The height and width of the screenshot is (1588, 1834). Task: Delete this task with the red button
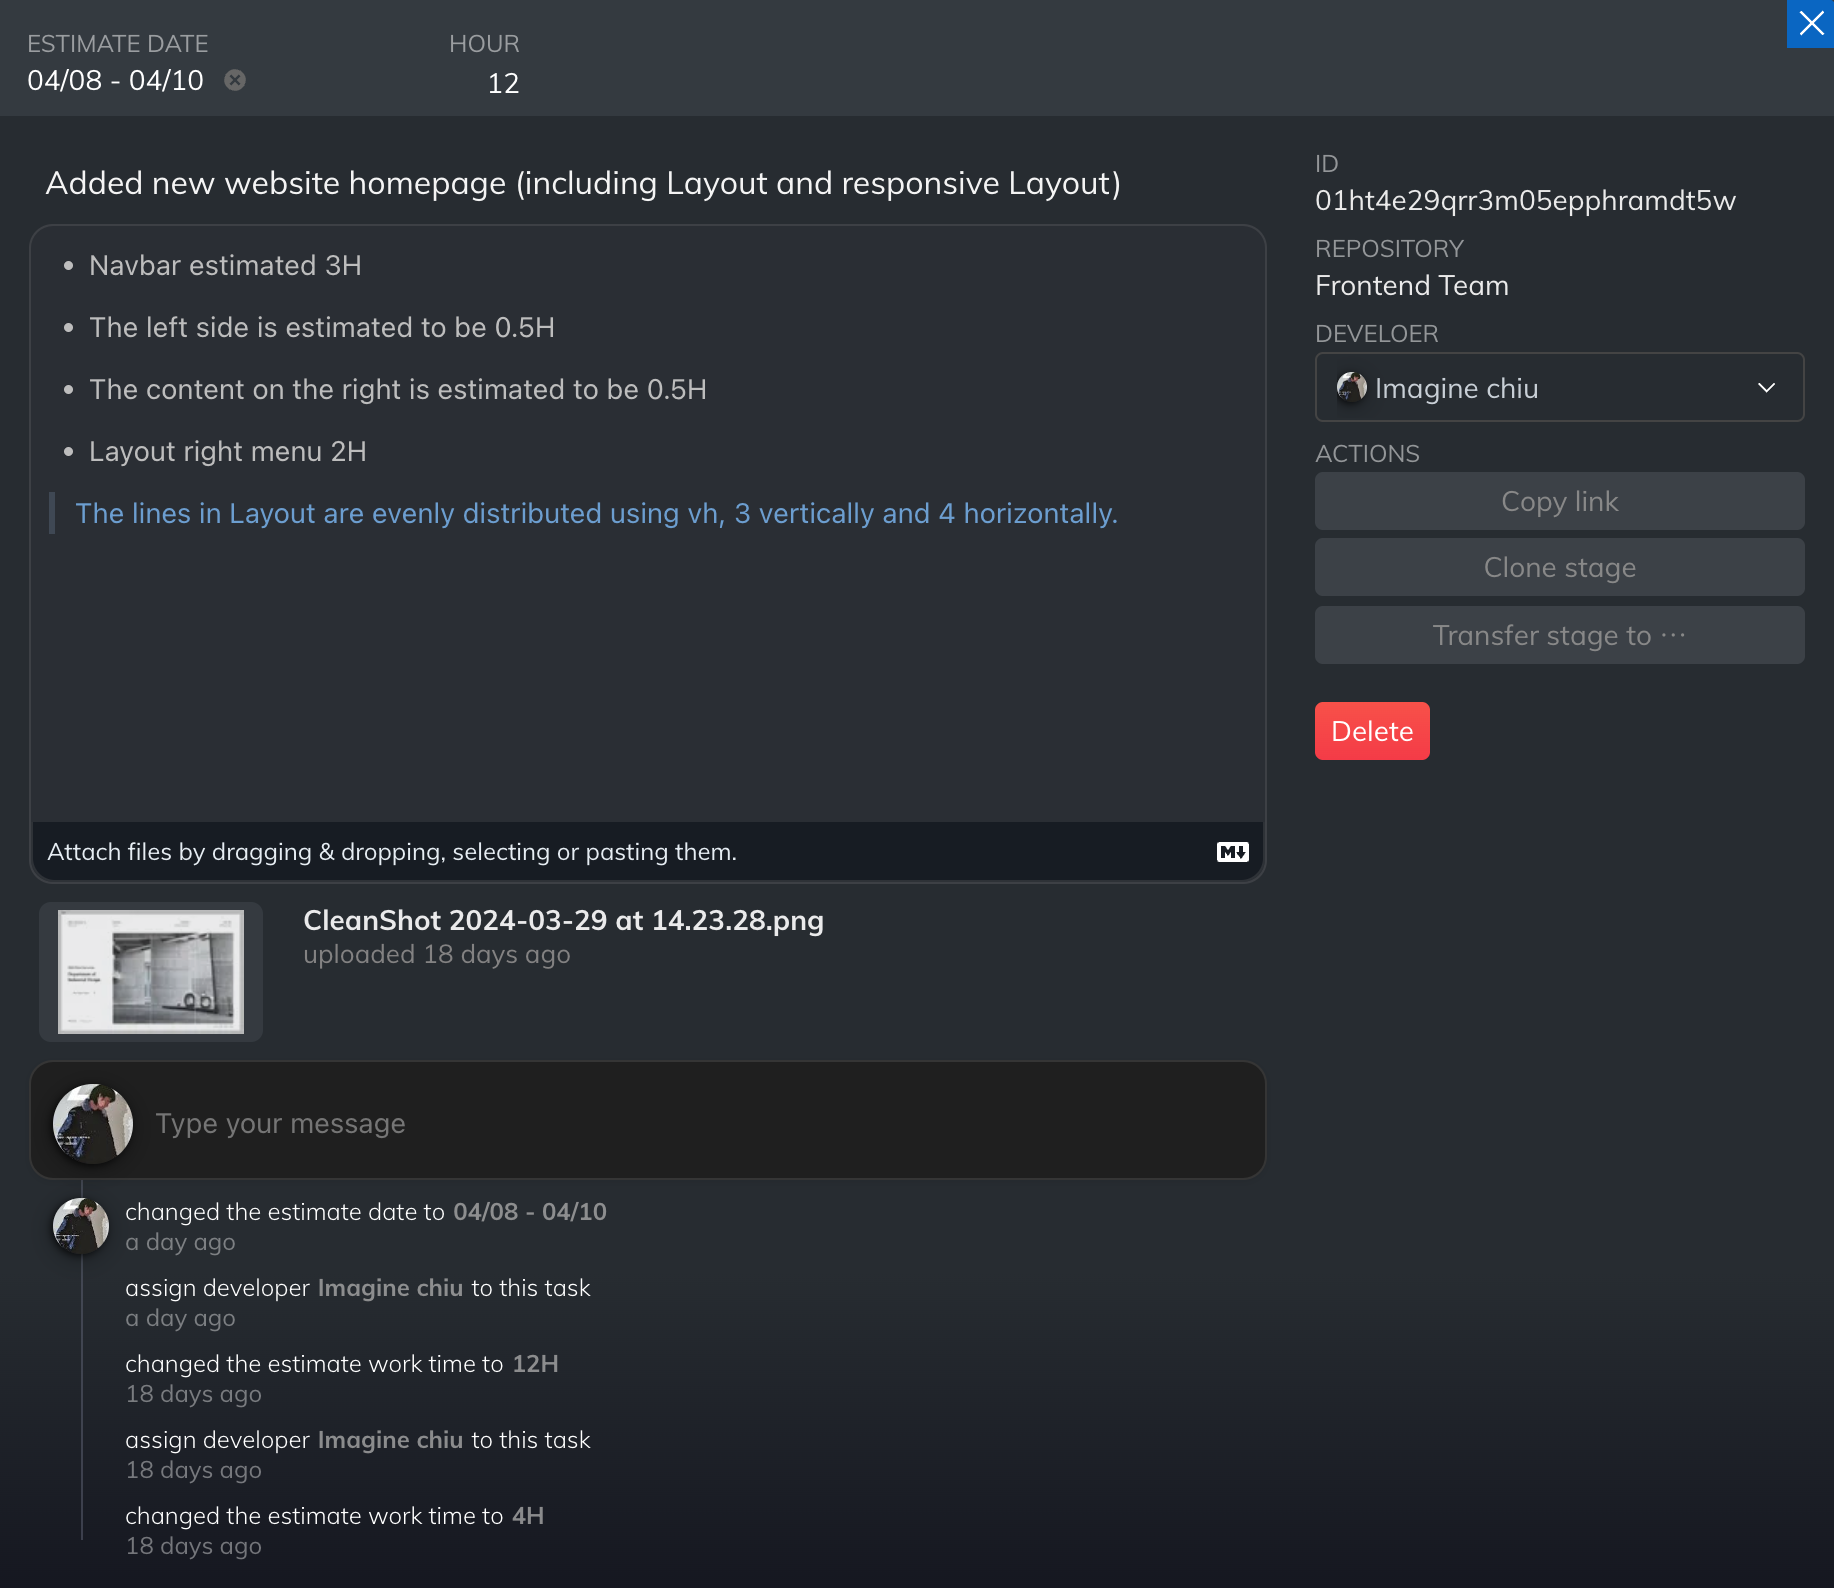[1371, 731]
